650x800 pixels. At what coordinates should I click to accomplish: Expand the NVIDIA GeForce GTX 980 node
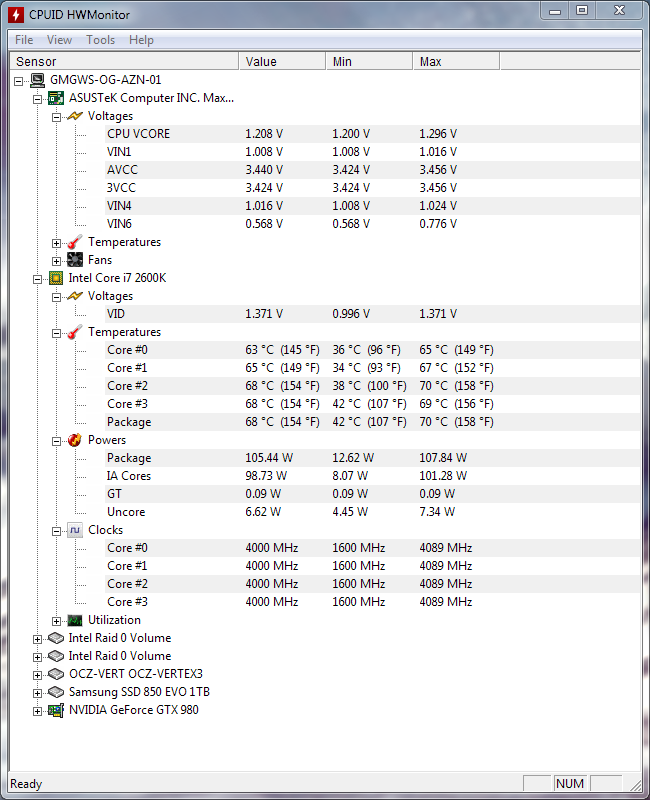[x=37, y=711]
